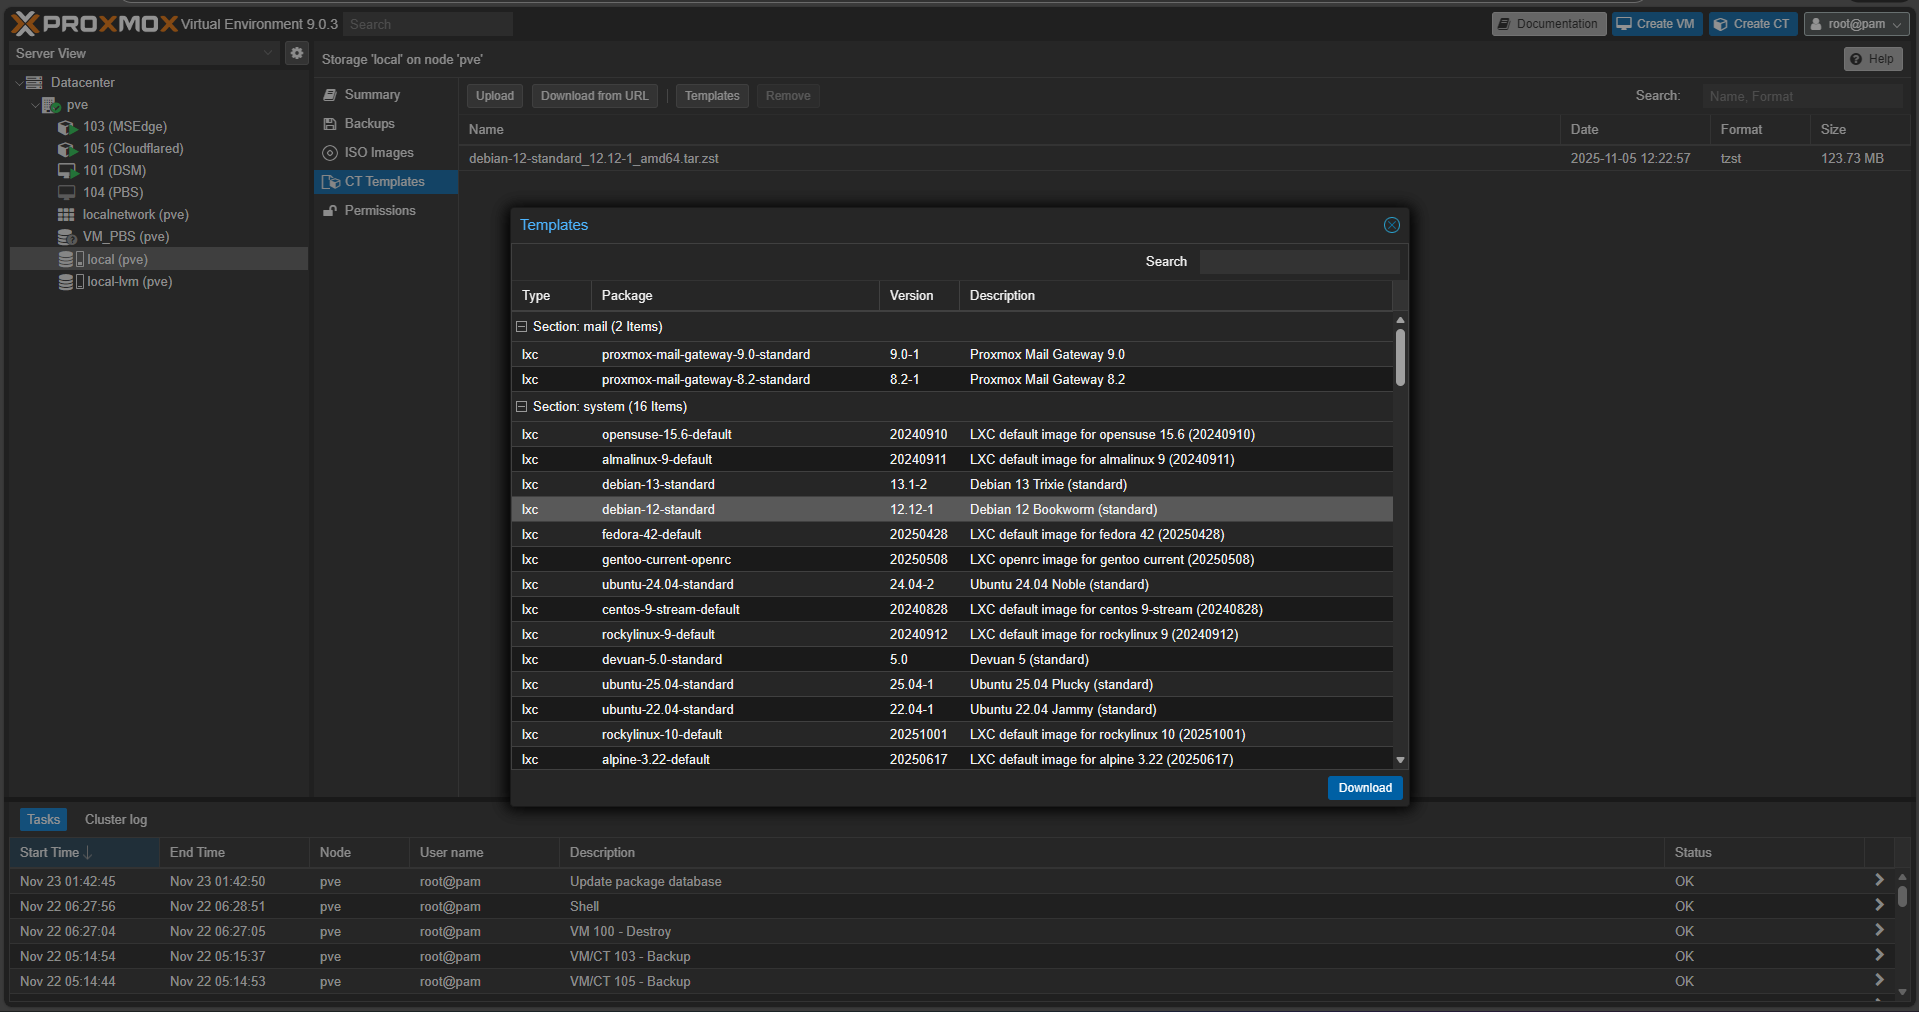The height and width of the screenshot is (1012, 1919).
Task: Click the Summary book icon
Action: 330,95
